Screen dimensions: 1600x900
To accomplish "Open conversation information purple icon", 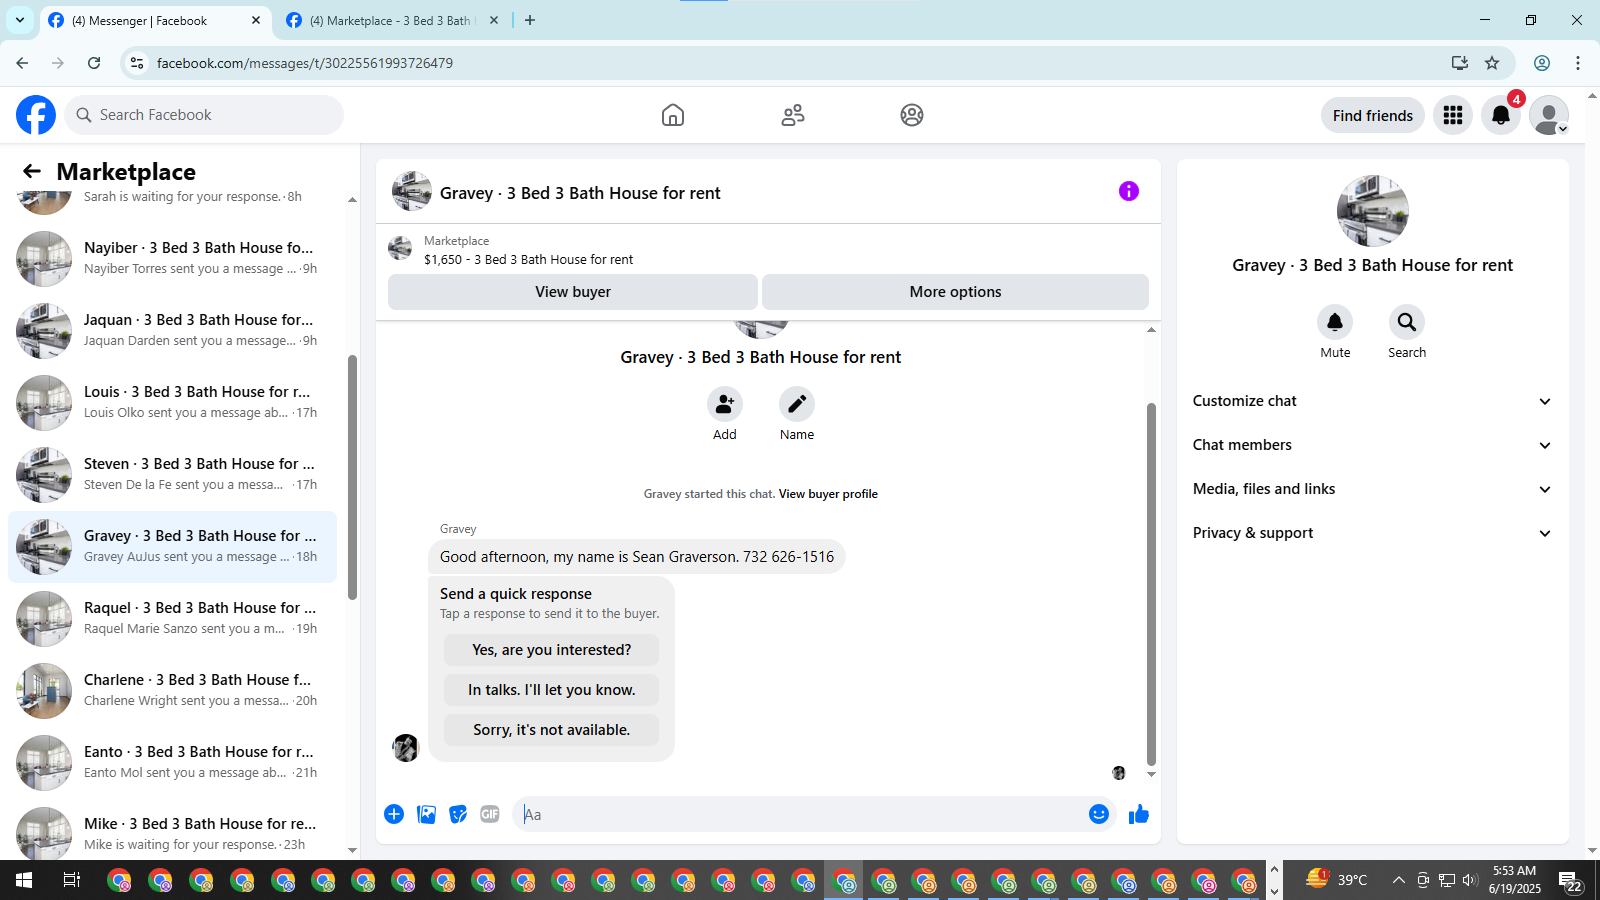I will [1129, 191].
